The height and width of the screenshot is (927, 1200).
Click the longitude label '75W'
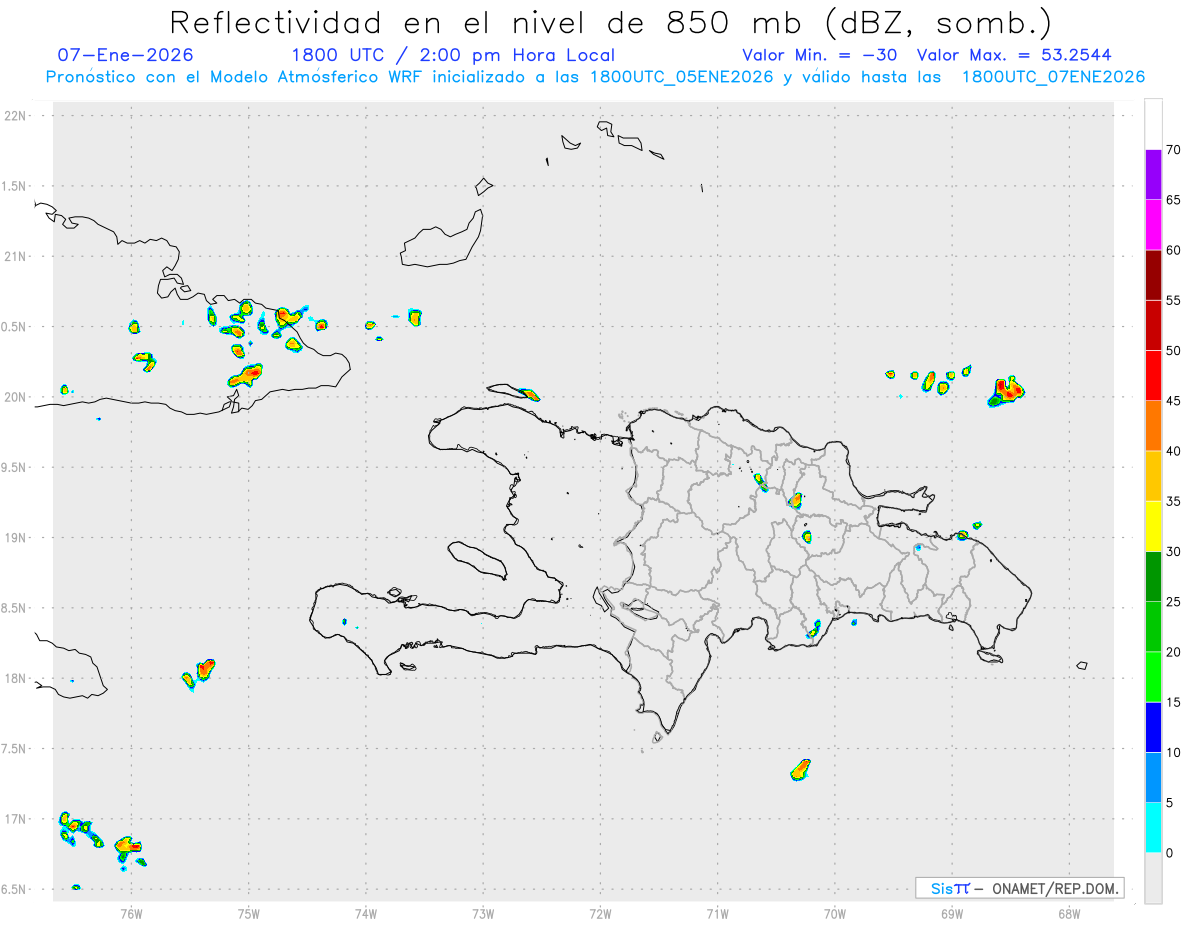point(249,912)
